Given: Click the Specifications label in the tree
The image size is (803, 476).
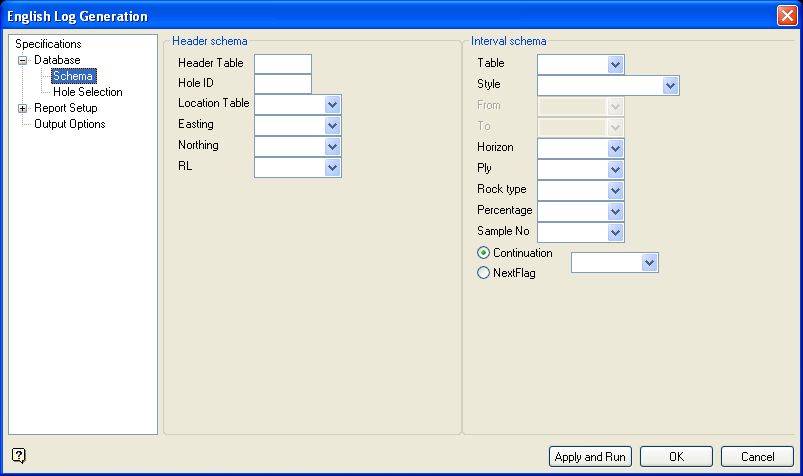Looking at the screenshot, I should [x=48, y=44].
